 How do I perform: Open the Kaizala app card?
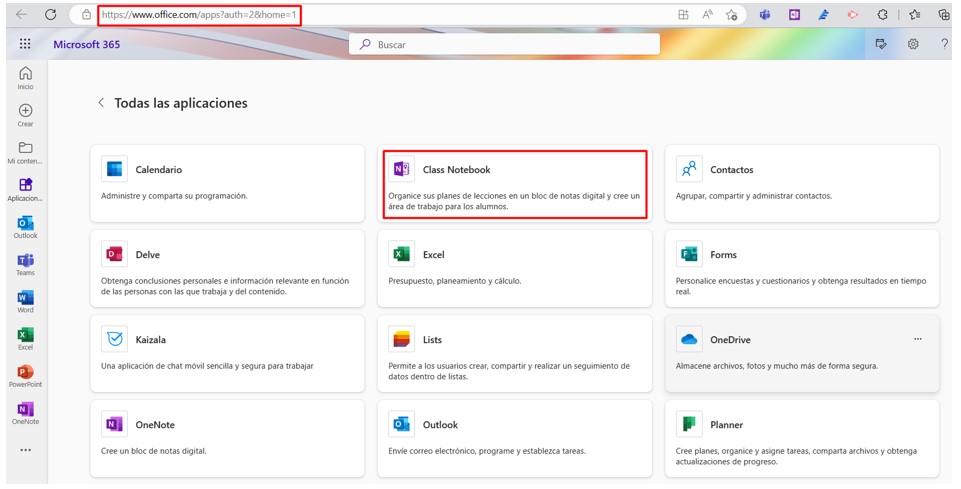point(227,354)
